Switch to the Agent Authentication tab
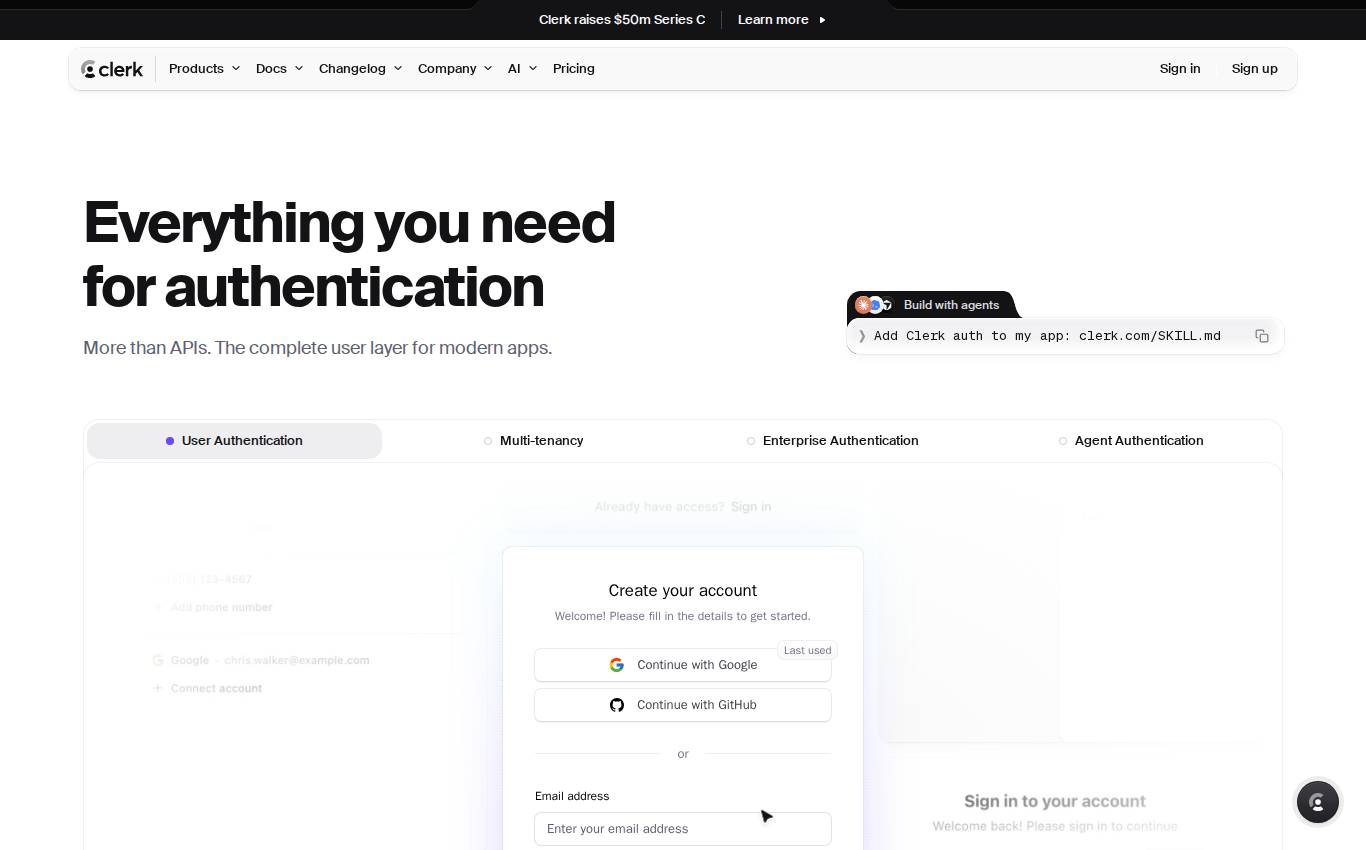 pos(1131,441)
